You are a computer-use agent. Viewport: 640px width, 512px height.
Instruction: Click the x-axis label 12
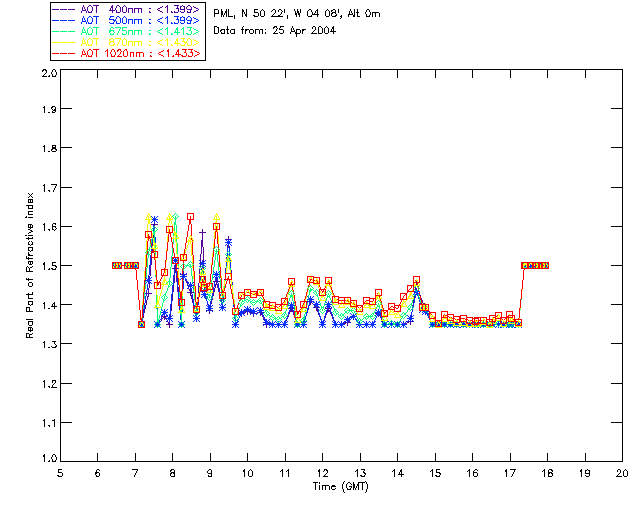pyautogui.click(x=322, y=474)
